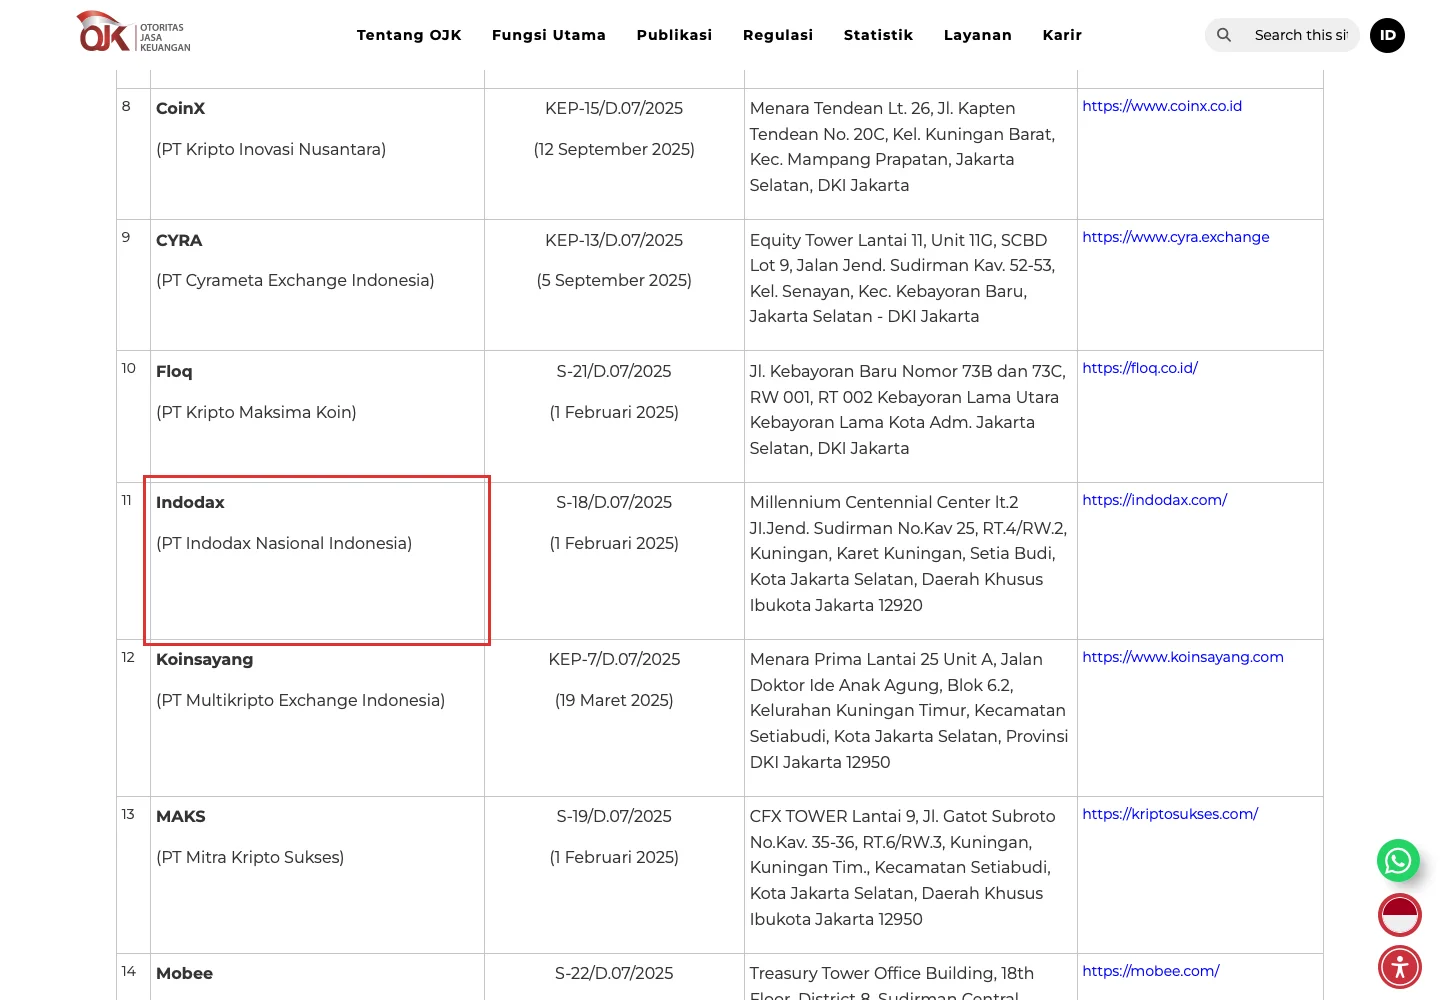Click the OJK logo in header
Screen dimensions: 1440x1000
click(133, 32)
